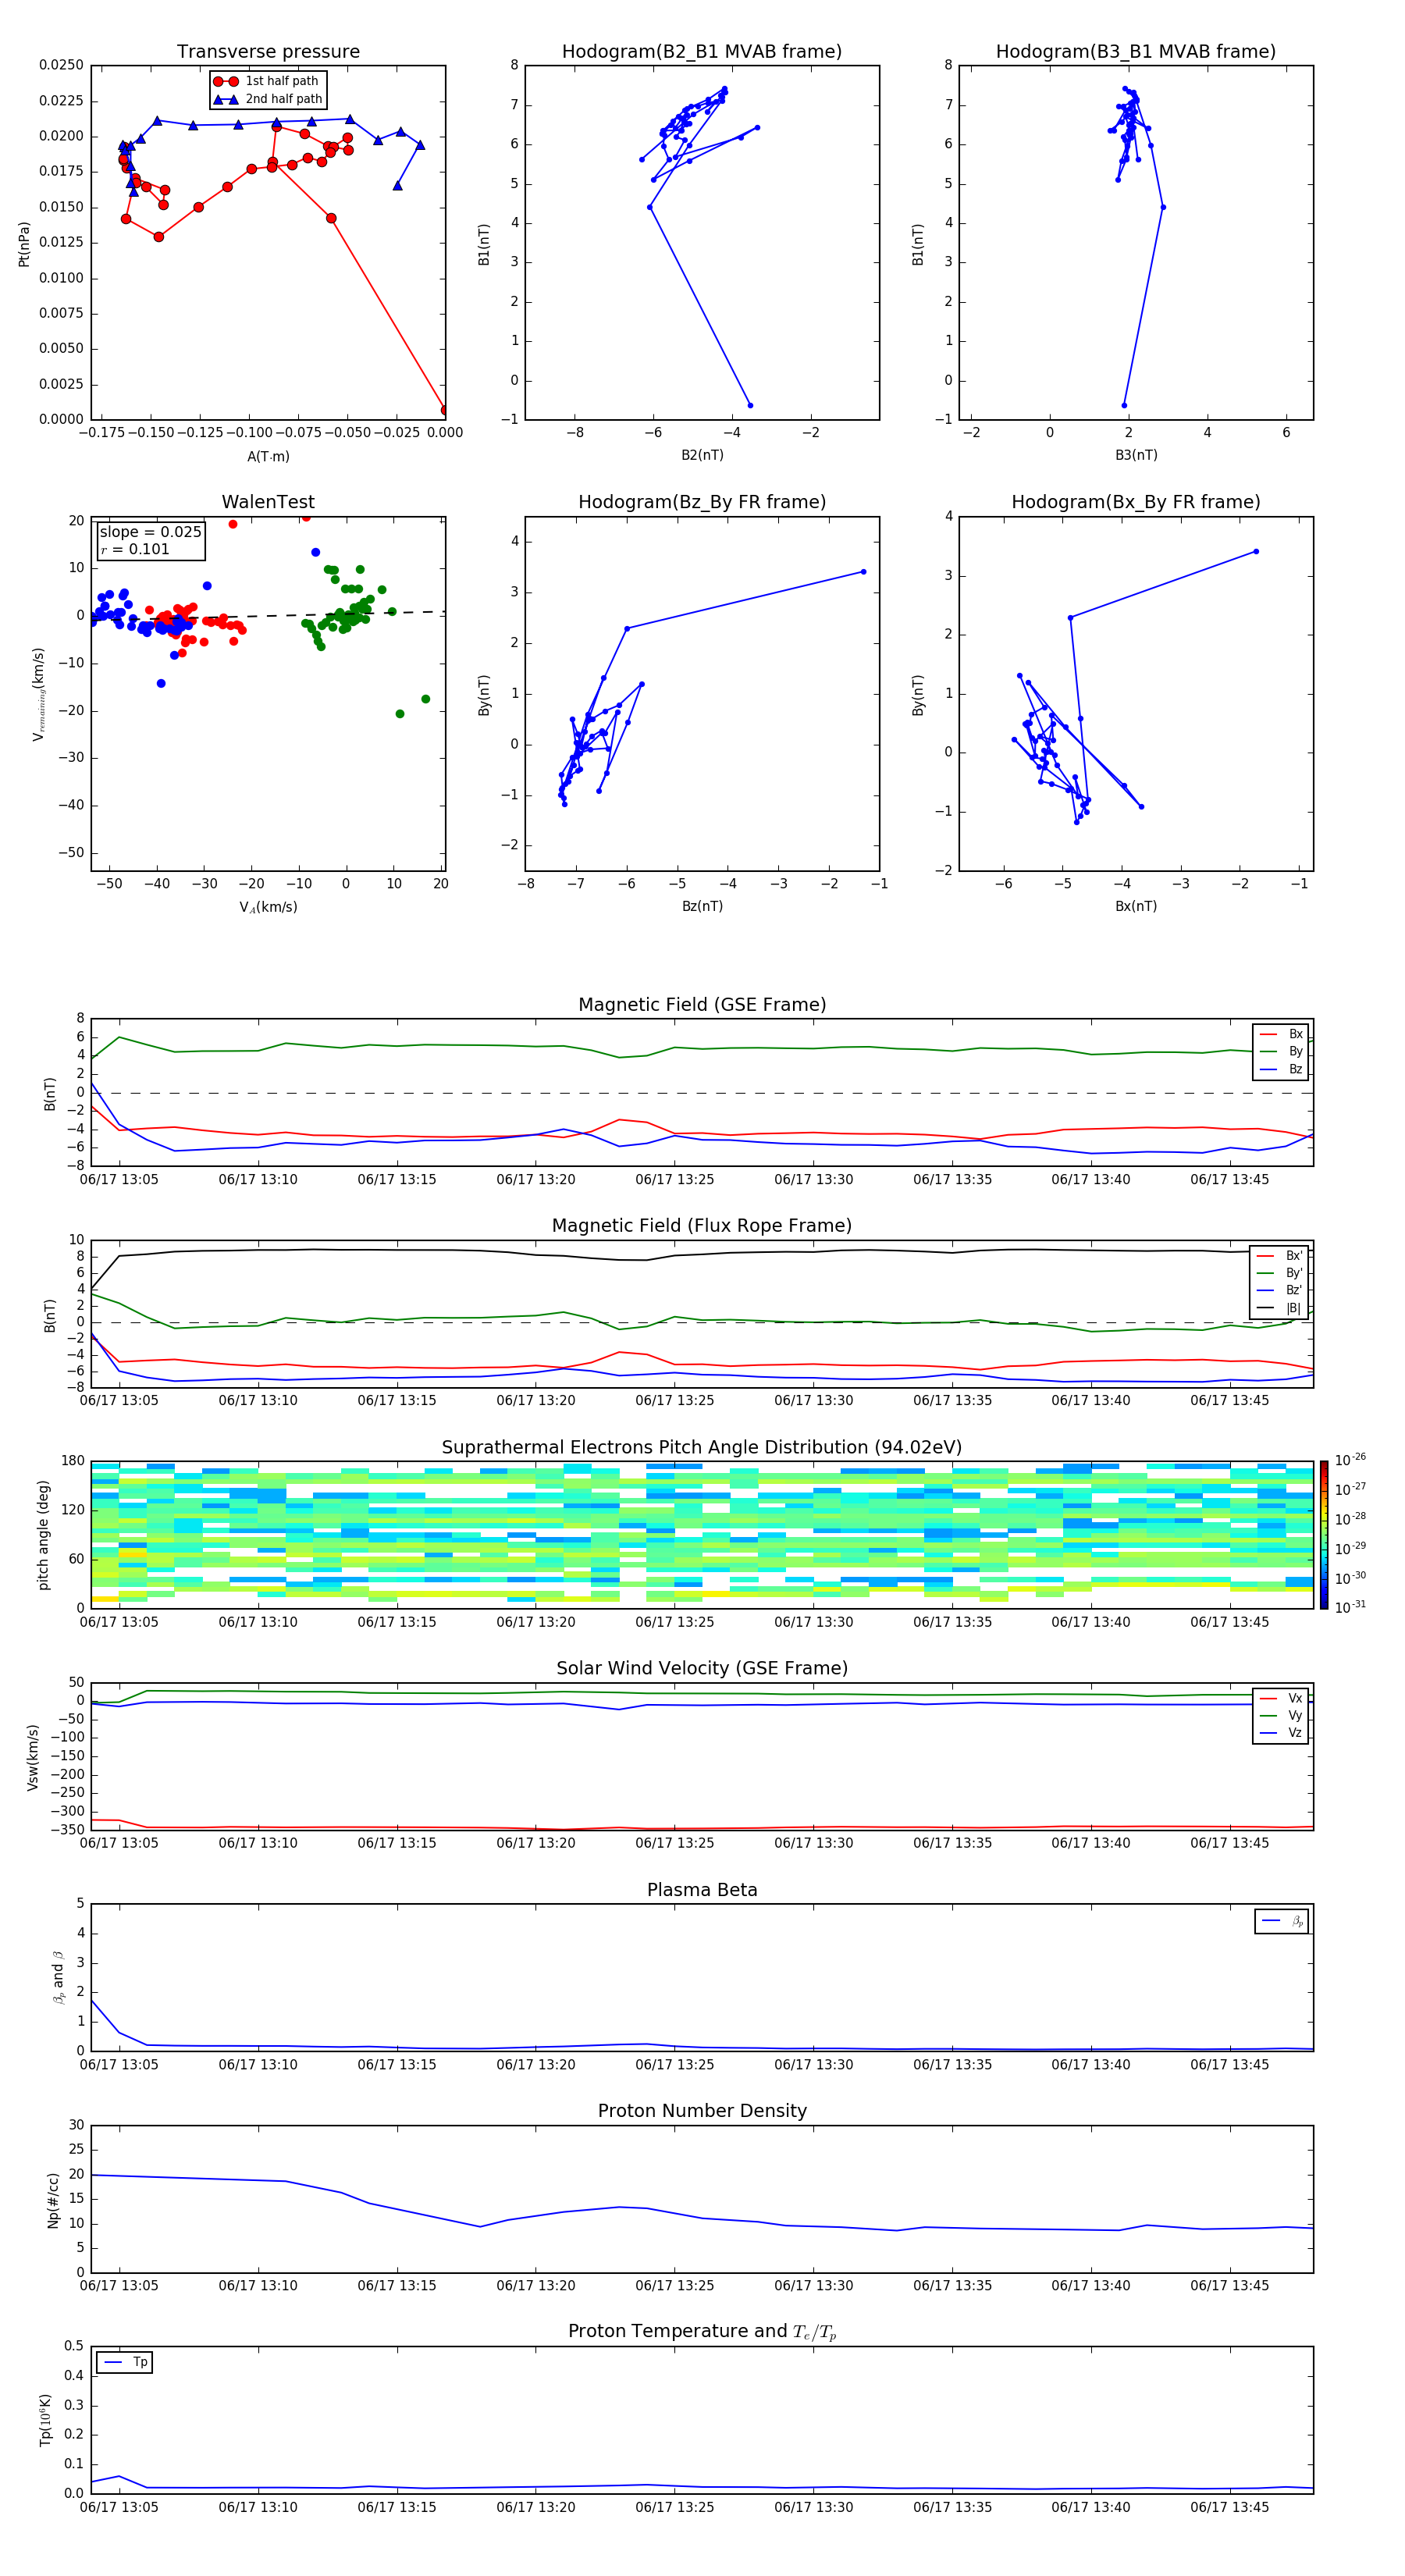Image resolution: width=1405 pixels, height=2576 pixels.
Task: Select the Bx entry in the GSE Frame legend
Action: point(1281,1034)
